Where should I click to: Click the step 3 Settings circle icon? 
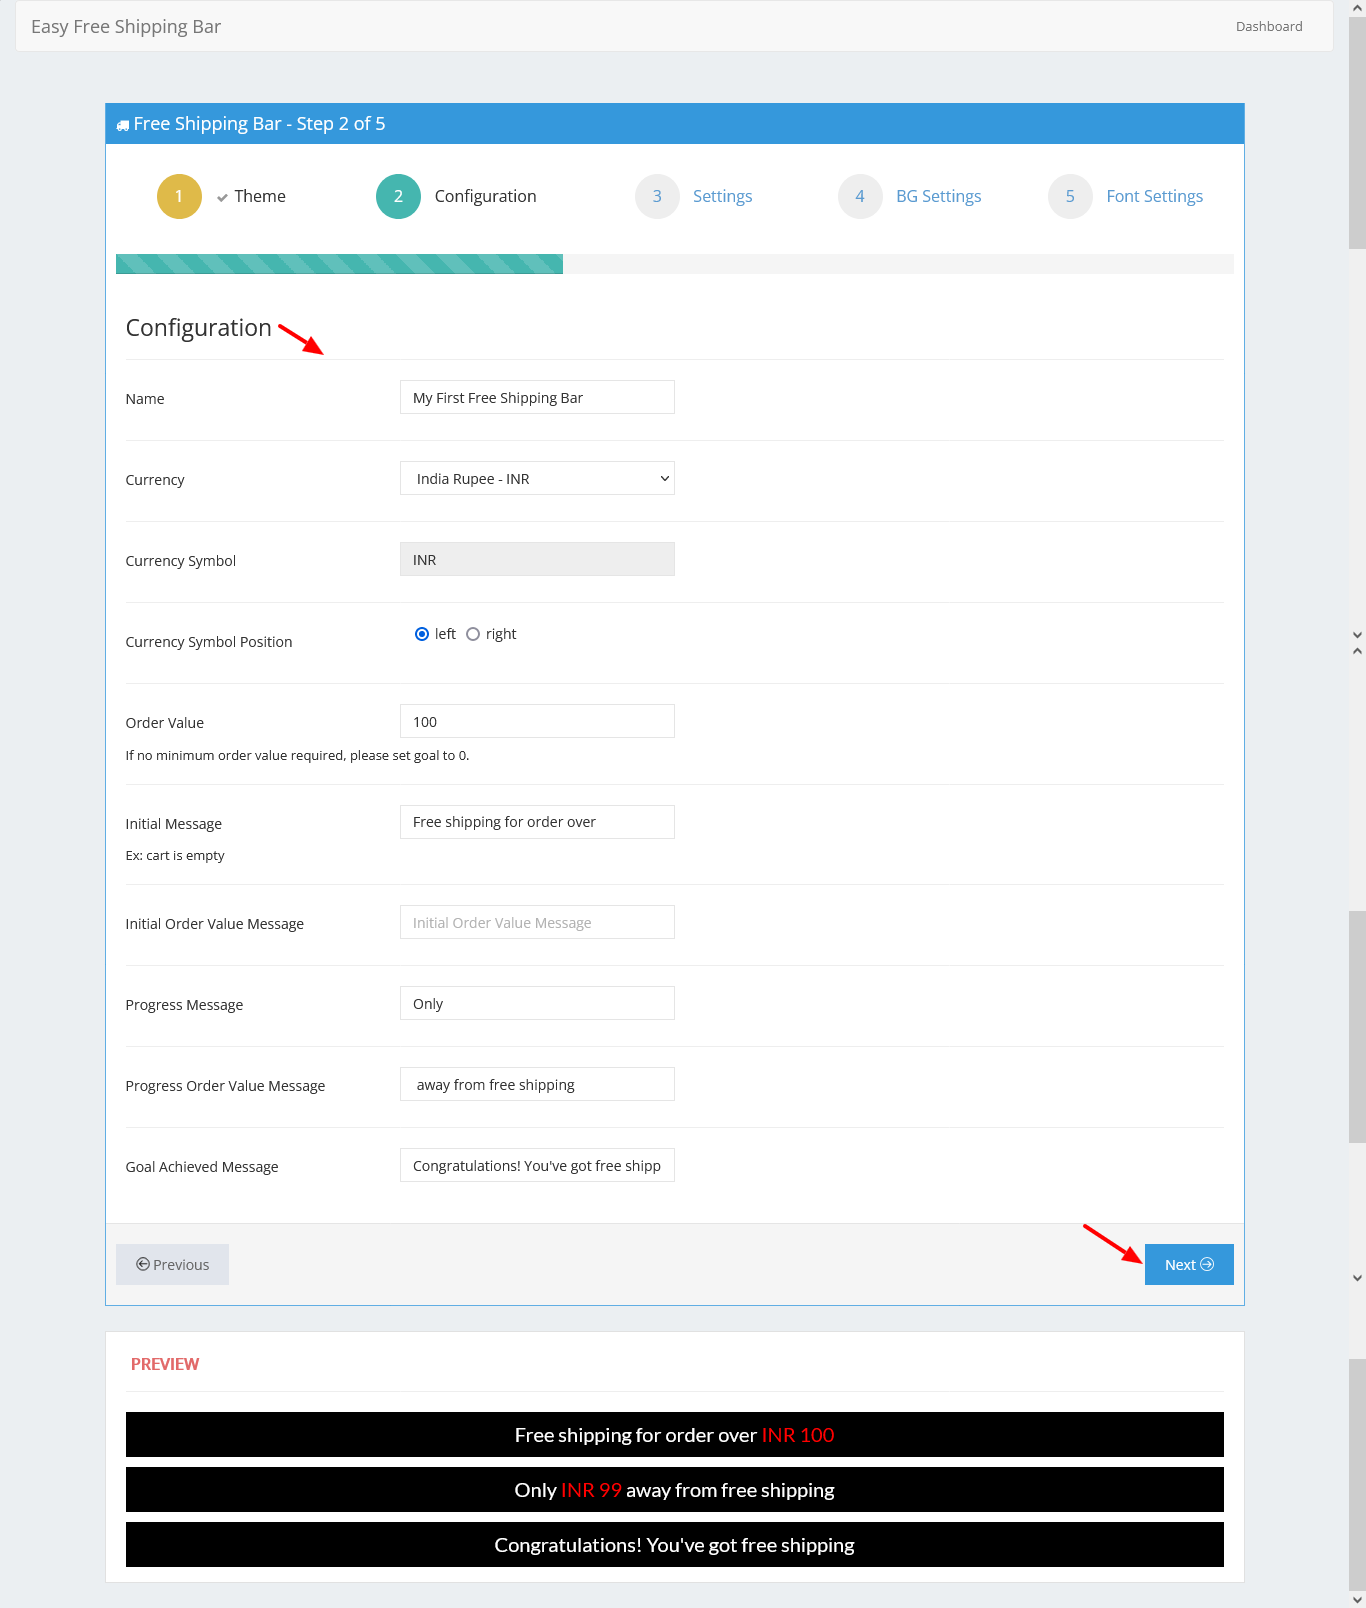click(657, 196)
